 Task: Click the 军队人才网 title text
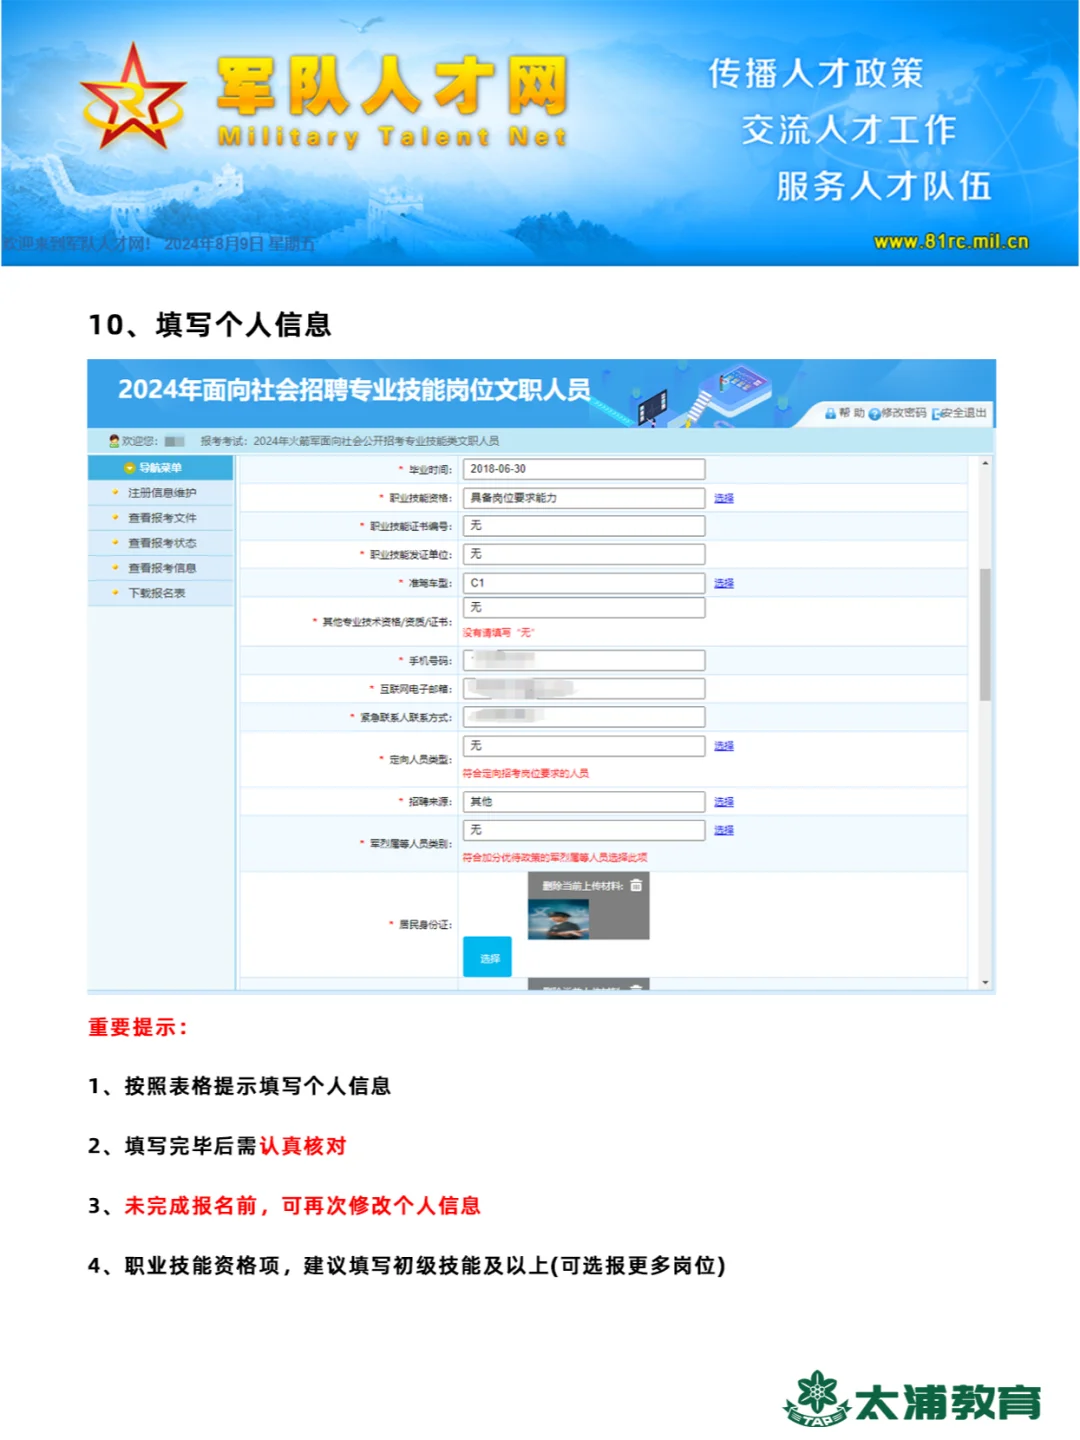392,87
